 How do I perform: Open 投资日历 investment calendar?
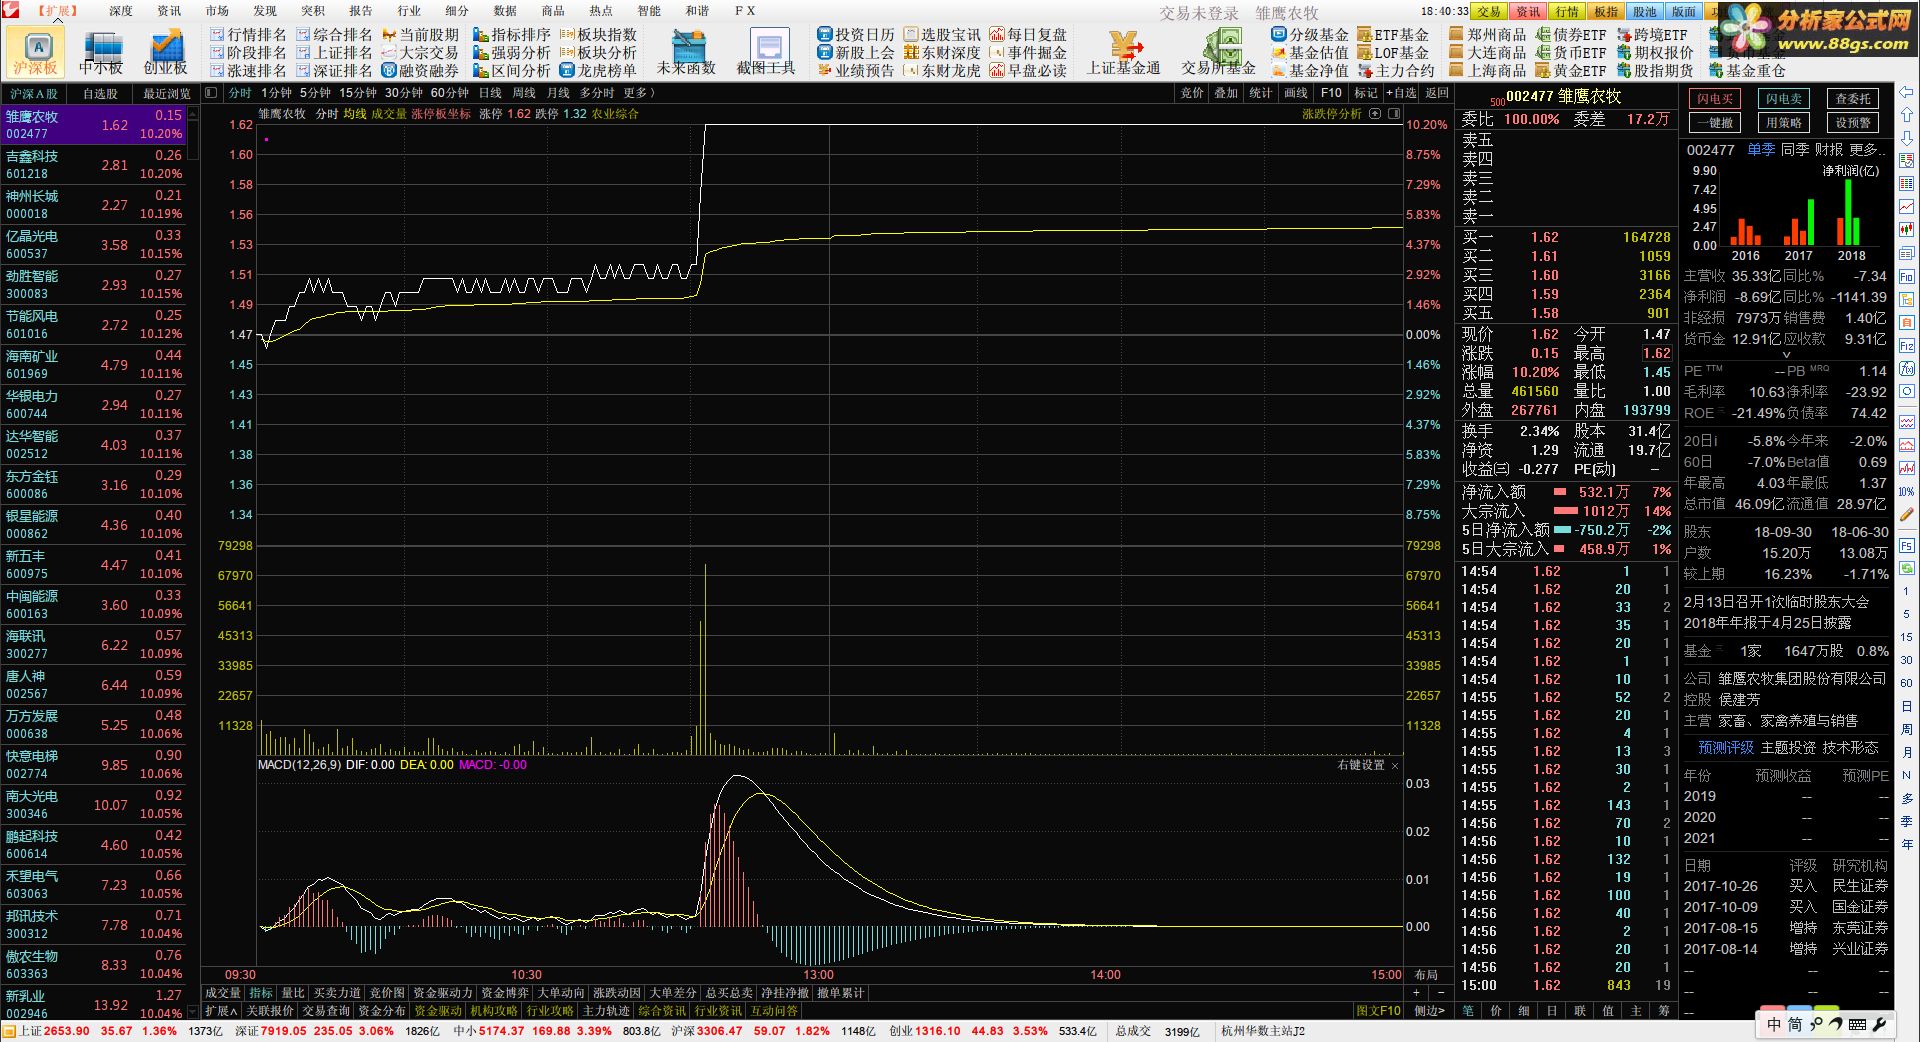856,34
